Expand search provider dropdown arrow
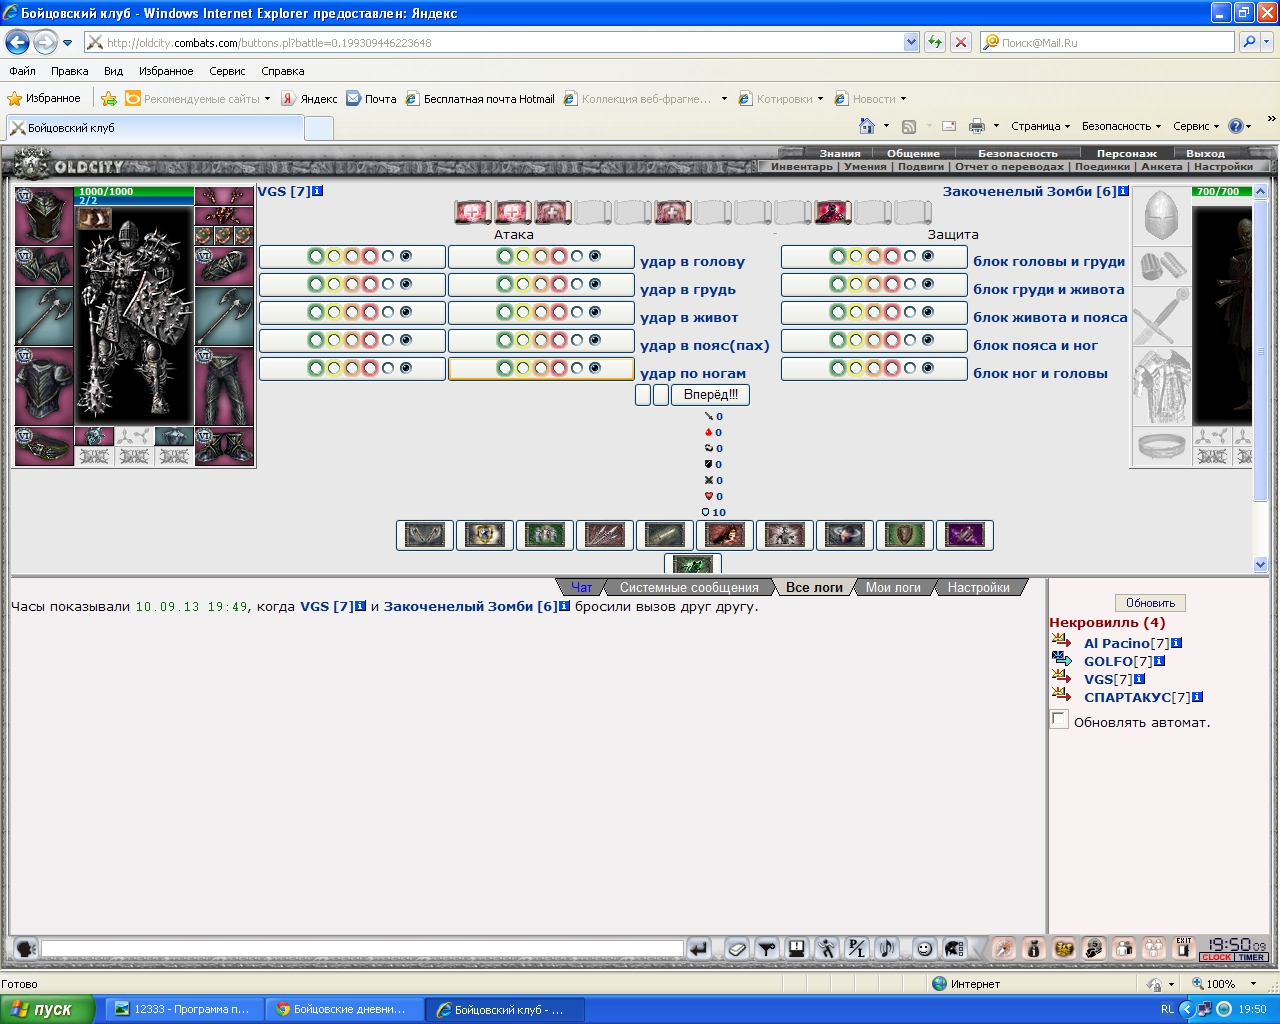Image resolution: width=1280 pixels, height=1024 pixels. (1268, 42)
